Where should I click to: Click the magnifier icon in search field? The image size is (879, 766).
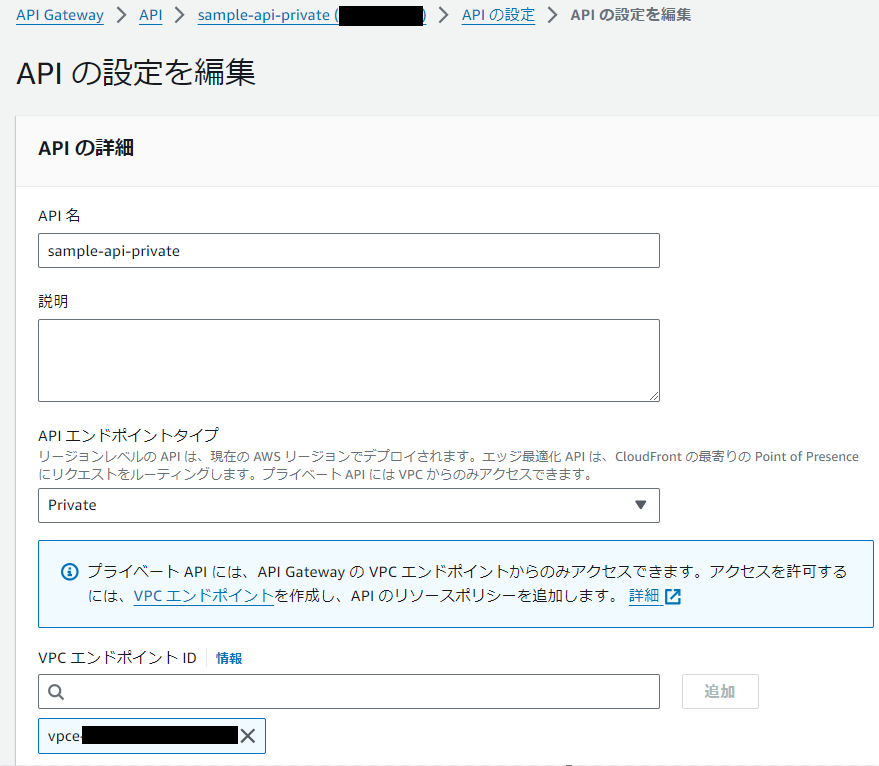55,692
